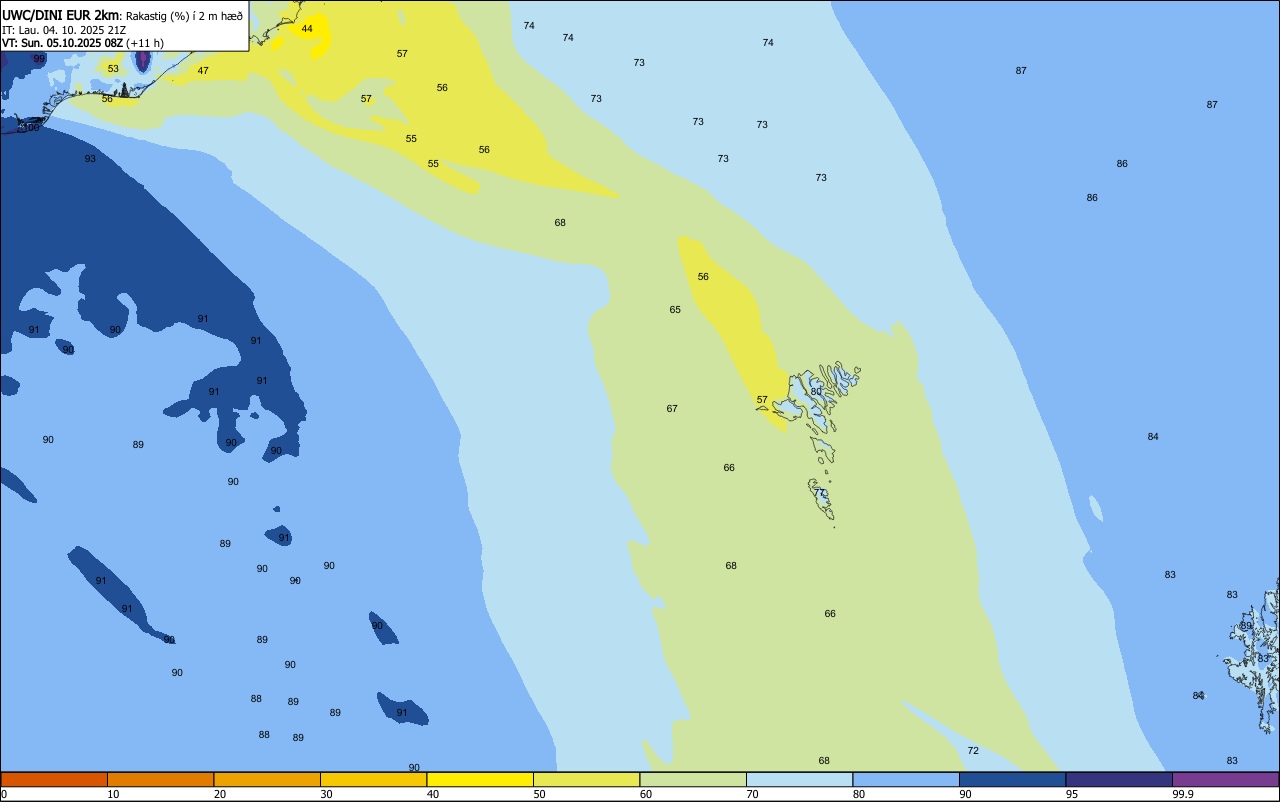Click the init time 'IT: Lau. 04. 10. 2025 21Z'
The width and height of the screenshot is (1280, 802).
pos(64,30)
